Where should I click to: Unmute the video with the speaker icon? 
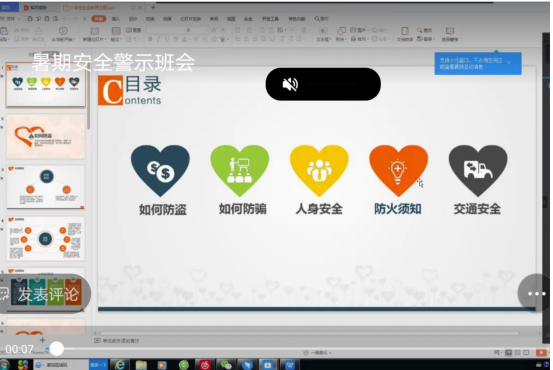point(290,84)
